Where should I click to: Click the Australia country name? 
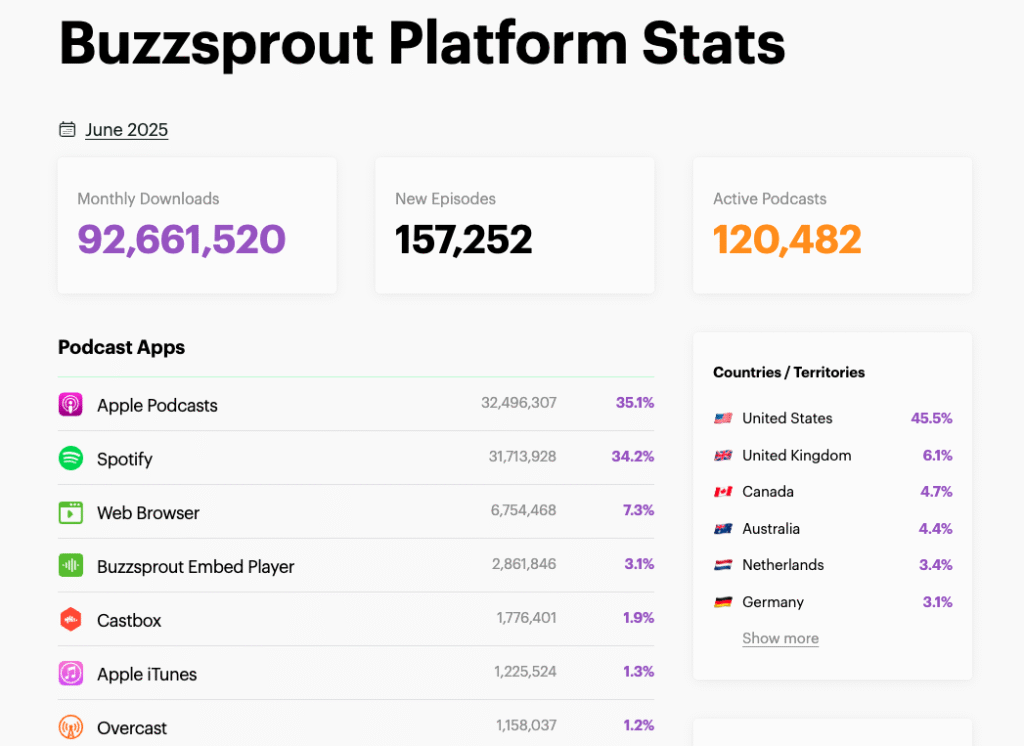tap(771, 528)
